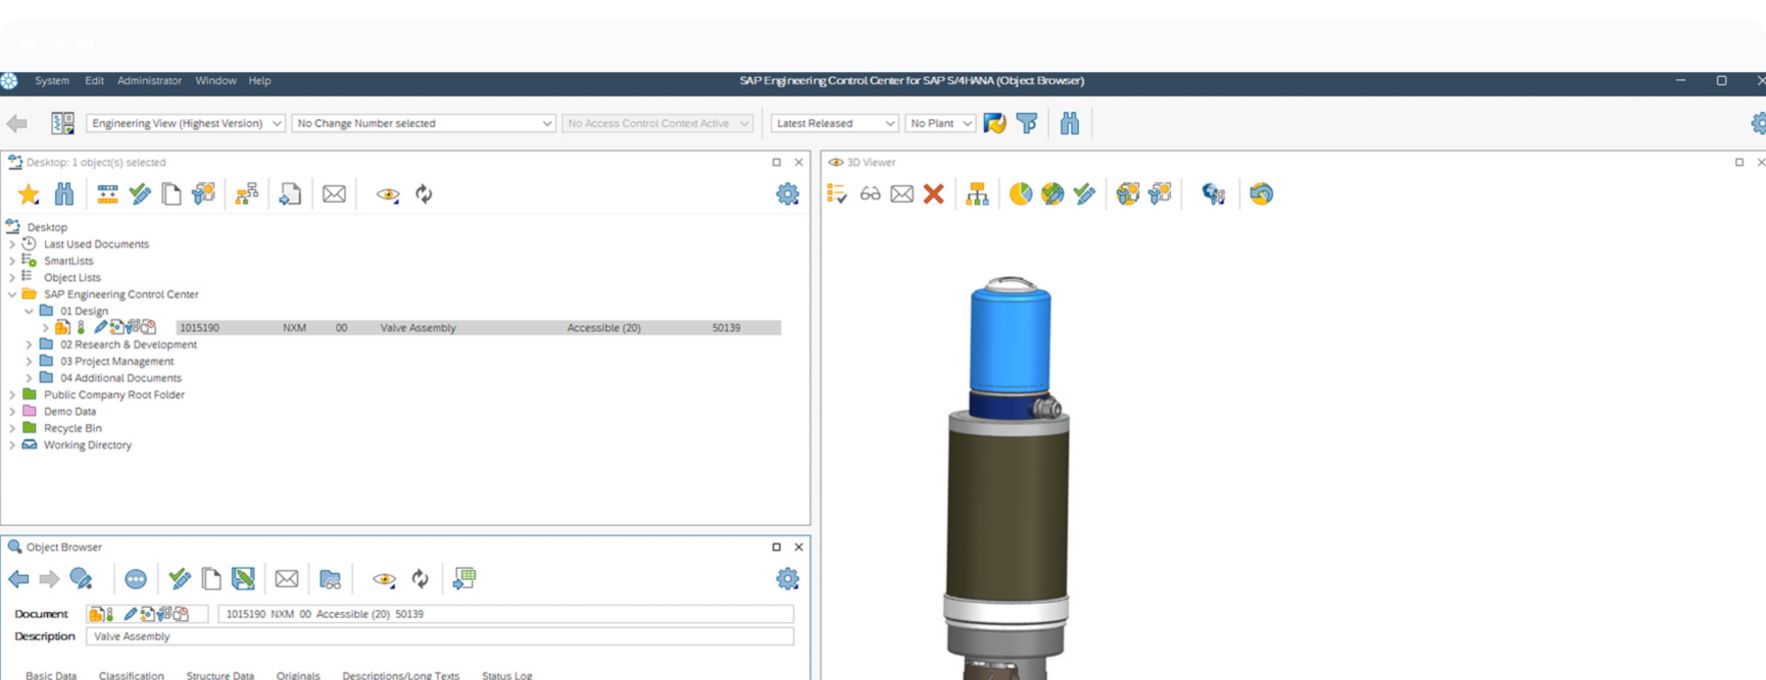Click the envelope mail icon in Desktop panel
1766x680 pixels.
pos(334,194)
